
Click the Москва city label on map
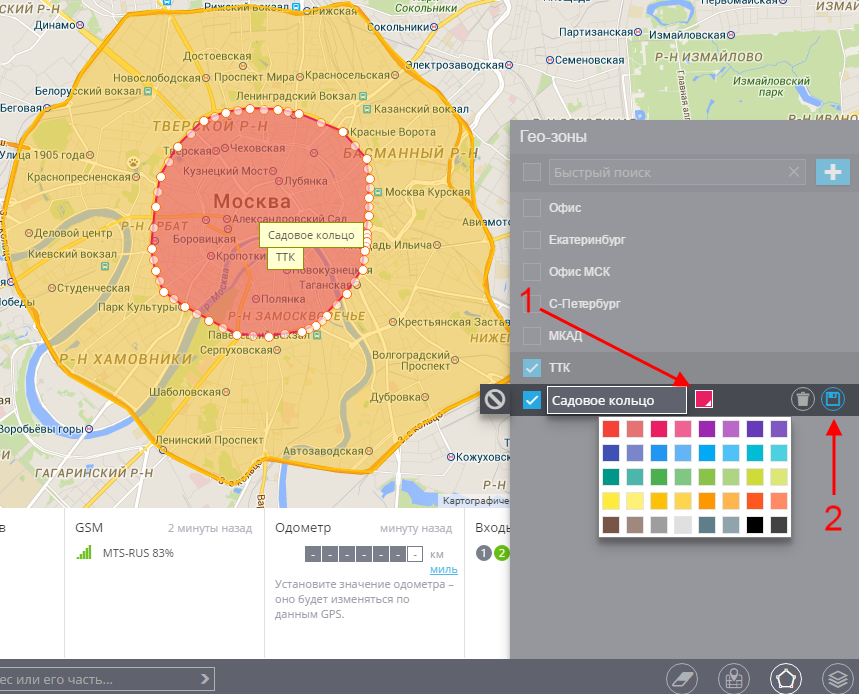coord(252,202)
